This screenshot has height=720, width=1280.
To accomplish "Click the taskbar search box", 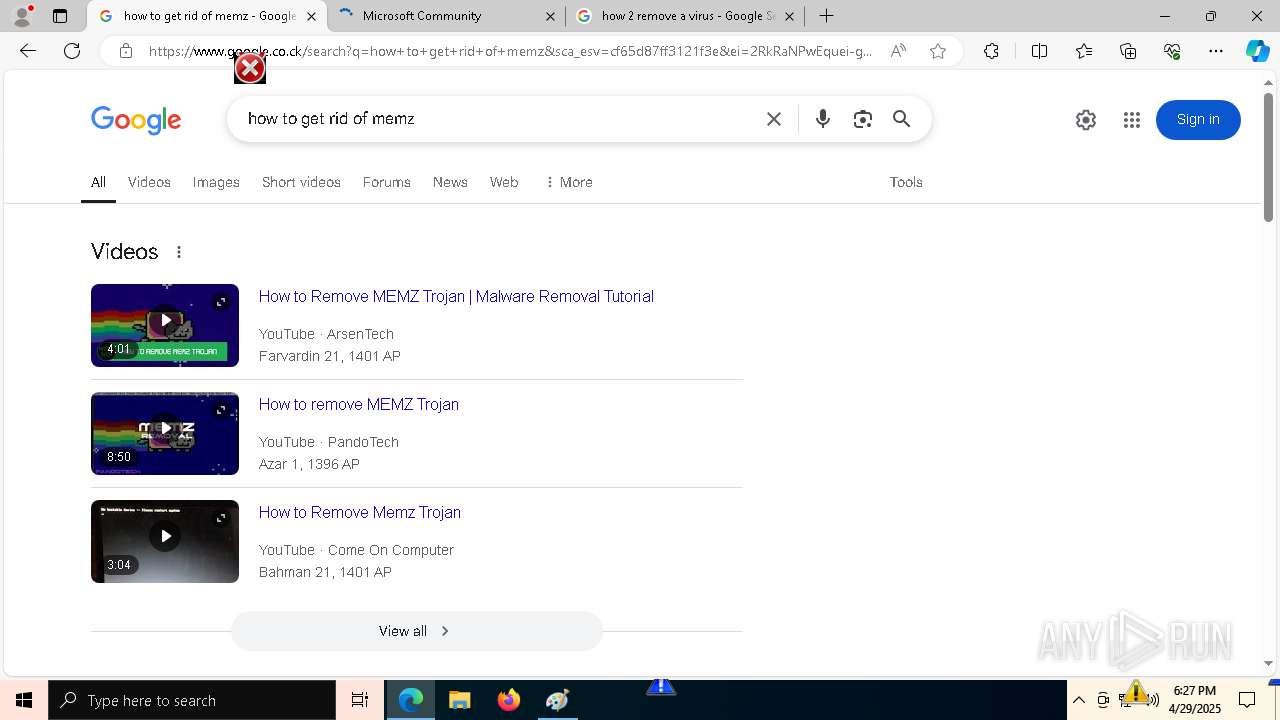I will 192,700.
